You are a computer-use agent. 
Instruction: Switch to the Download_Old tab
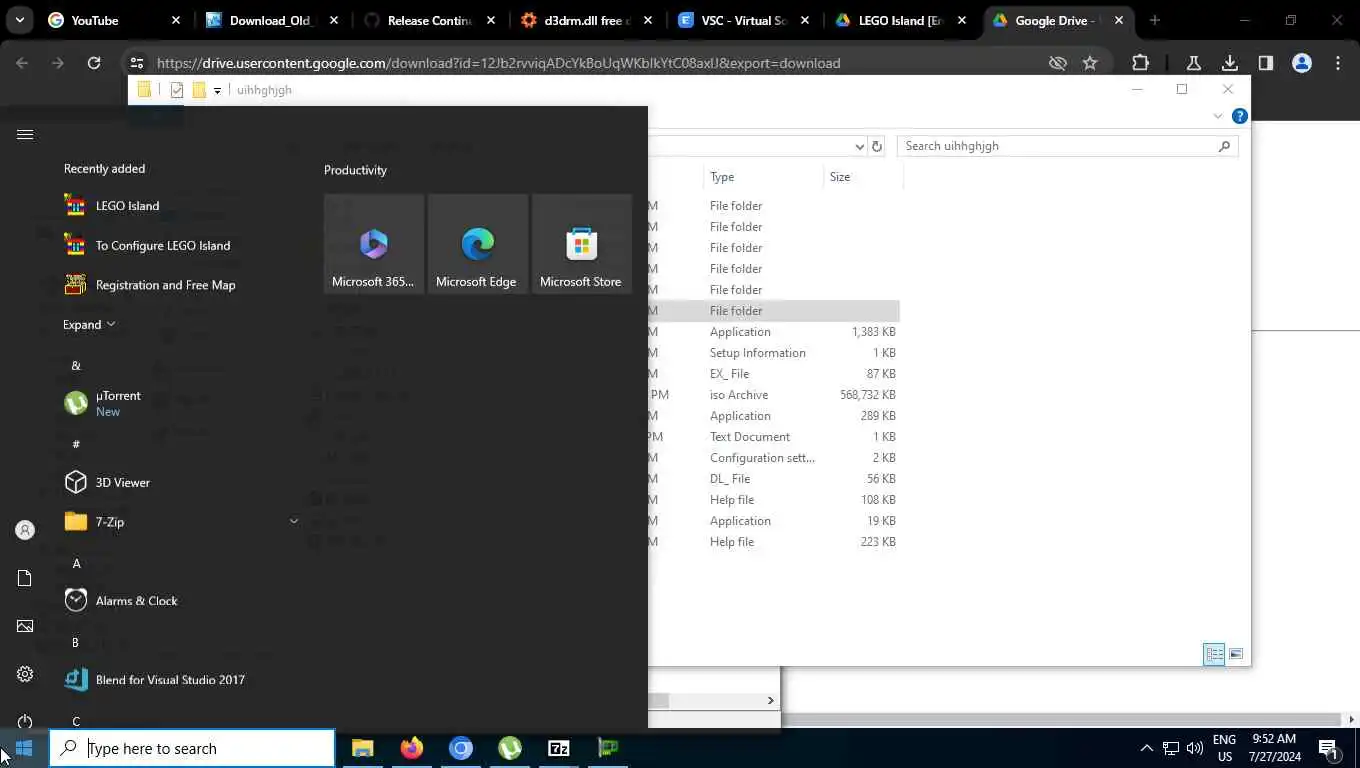click(270, 20)
